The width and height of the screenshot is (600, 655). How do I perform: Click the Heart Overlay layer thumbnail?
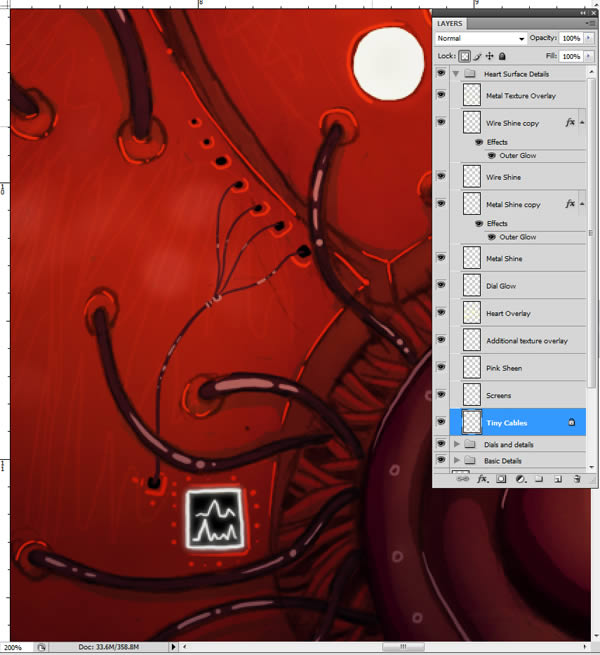[x=472, y=313]
